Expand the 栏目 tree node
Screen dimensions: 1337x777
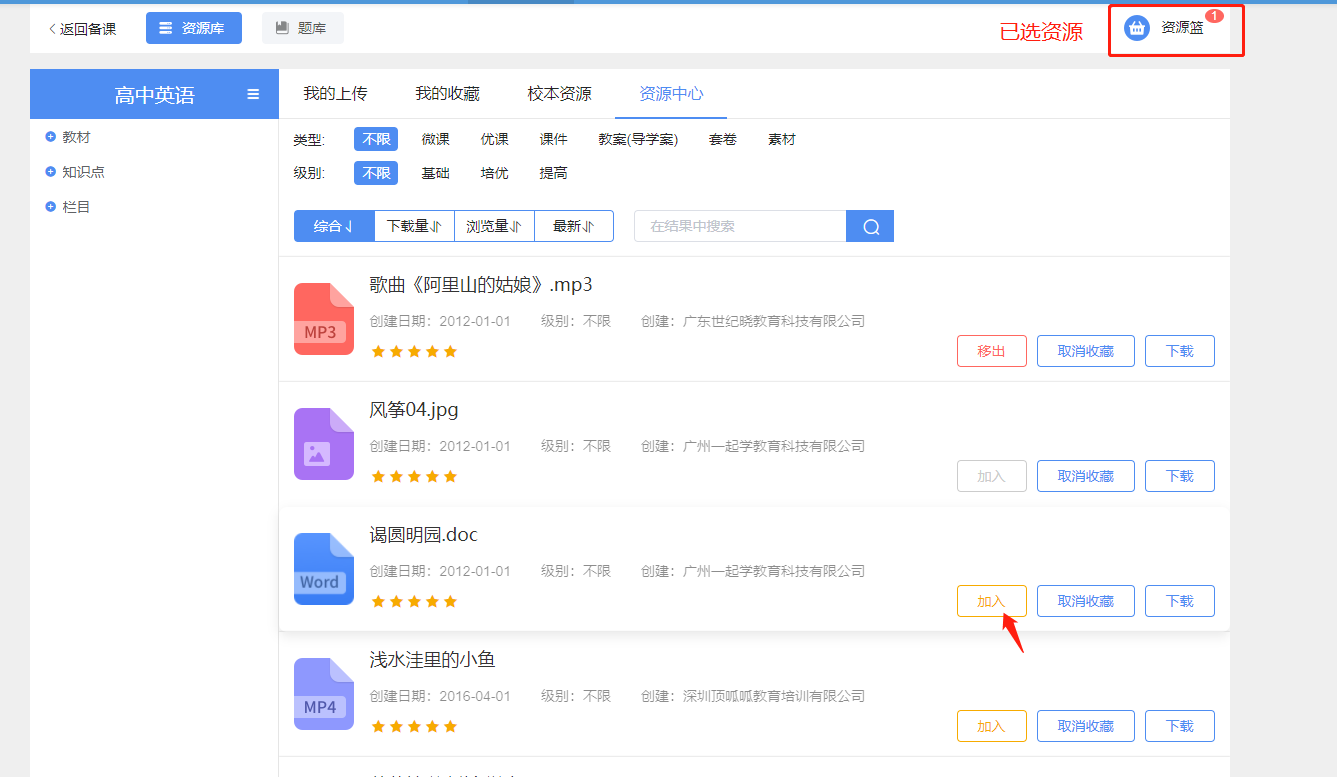pos(51,207)
